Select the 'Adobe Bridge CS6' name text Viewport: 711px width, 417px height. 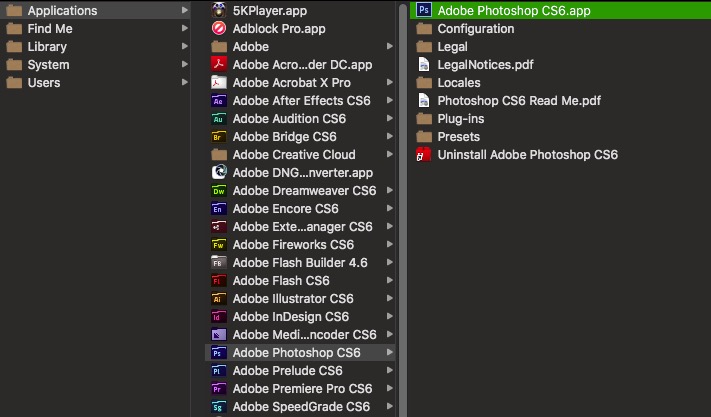point(284,137)
